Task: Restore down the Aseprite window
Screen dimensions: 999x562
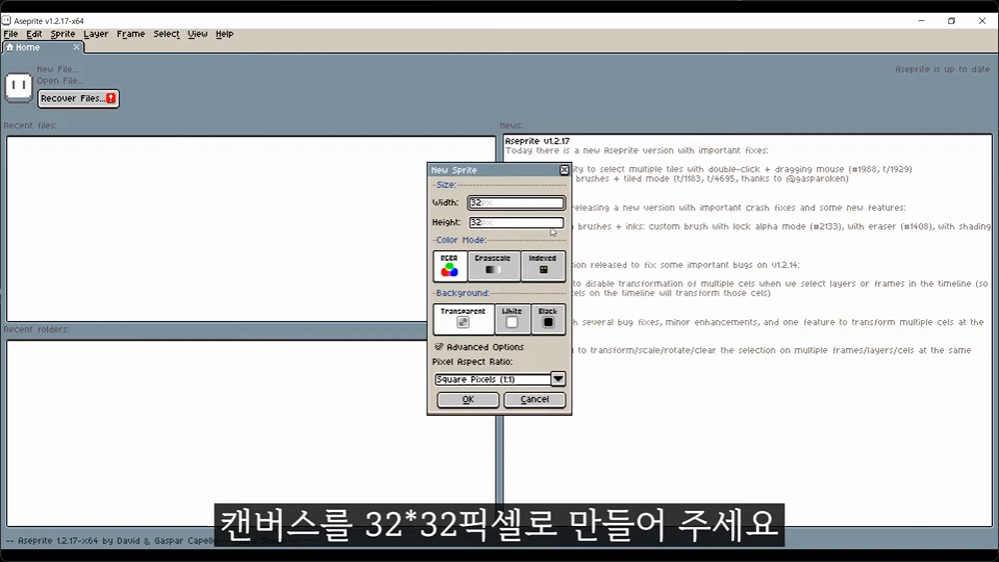Action: (x=951, y=20)
